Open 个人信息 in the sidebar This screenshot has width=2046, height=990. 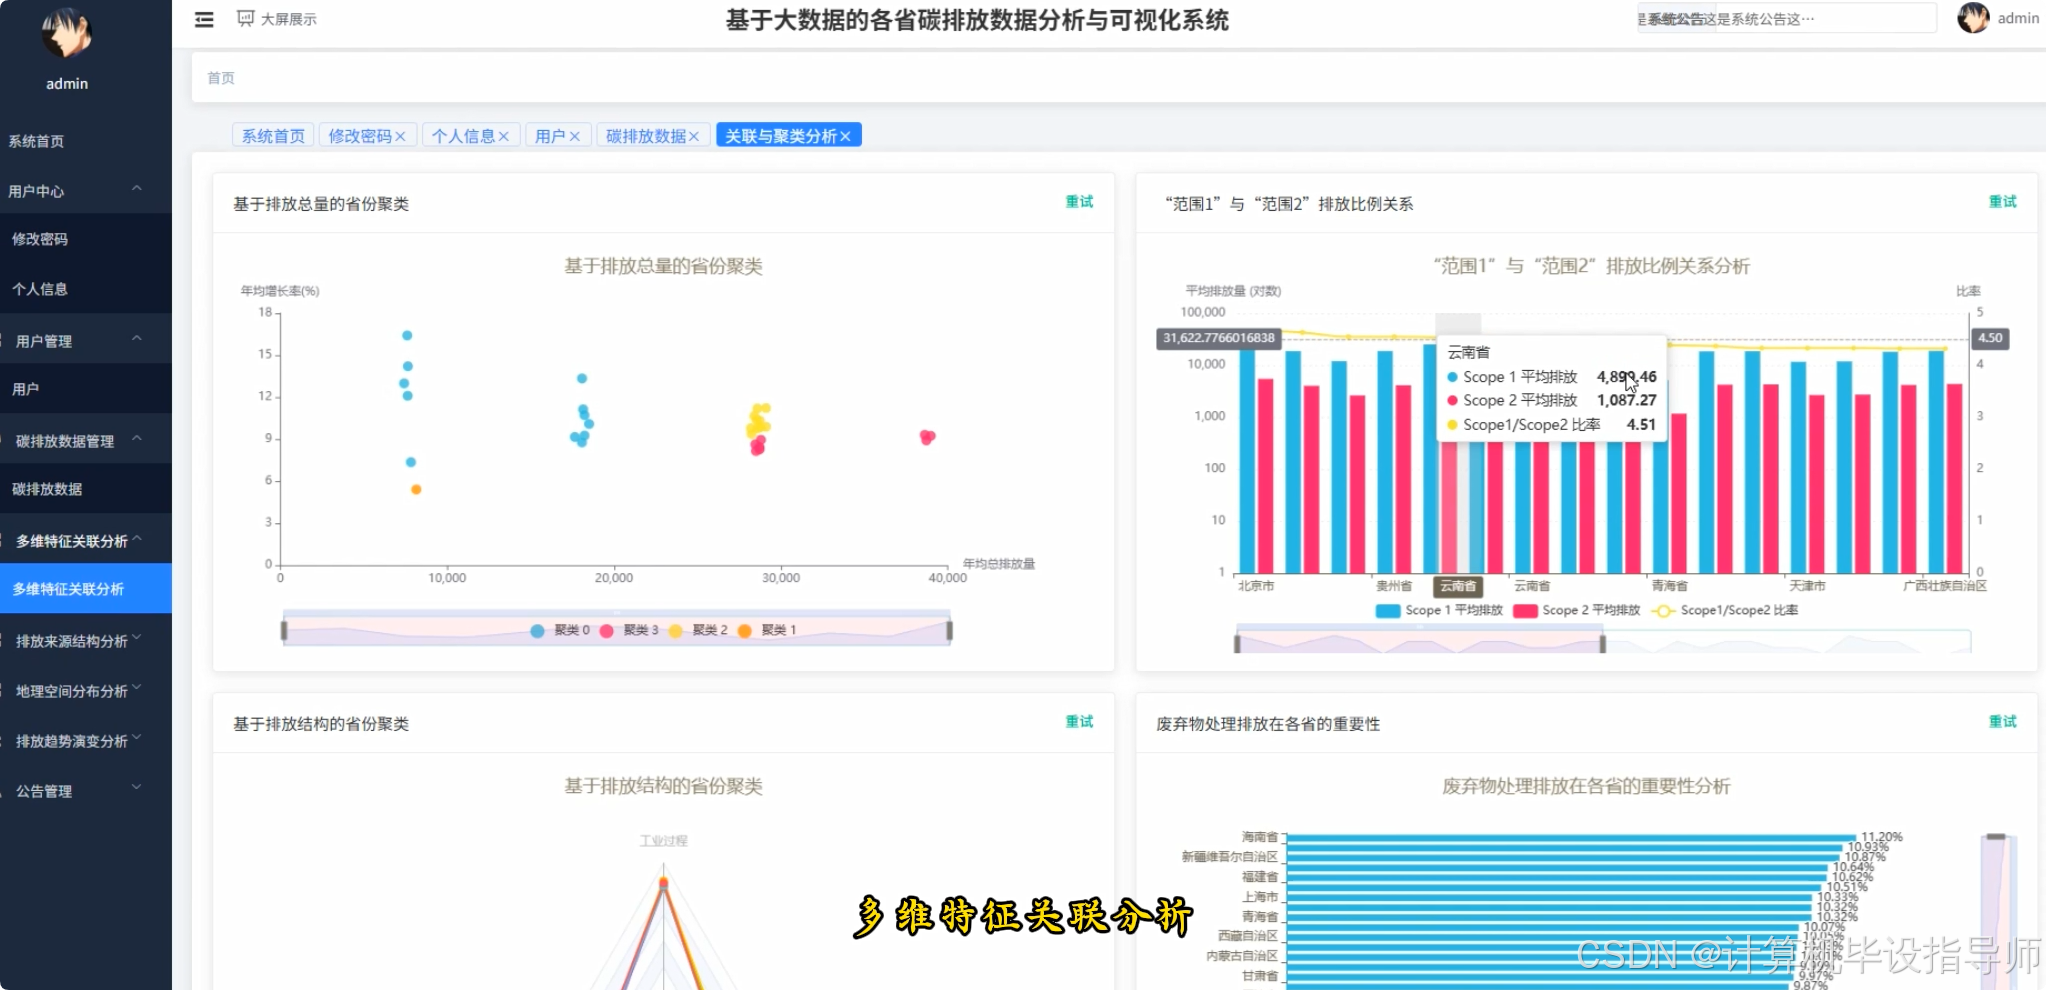[x=86, y=289]
